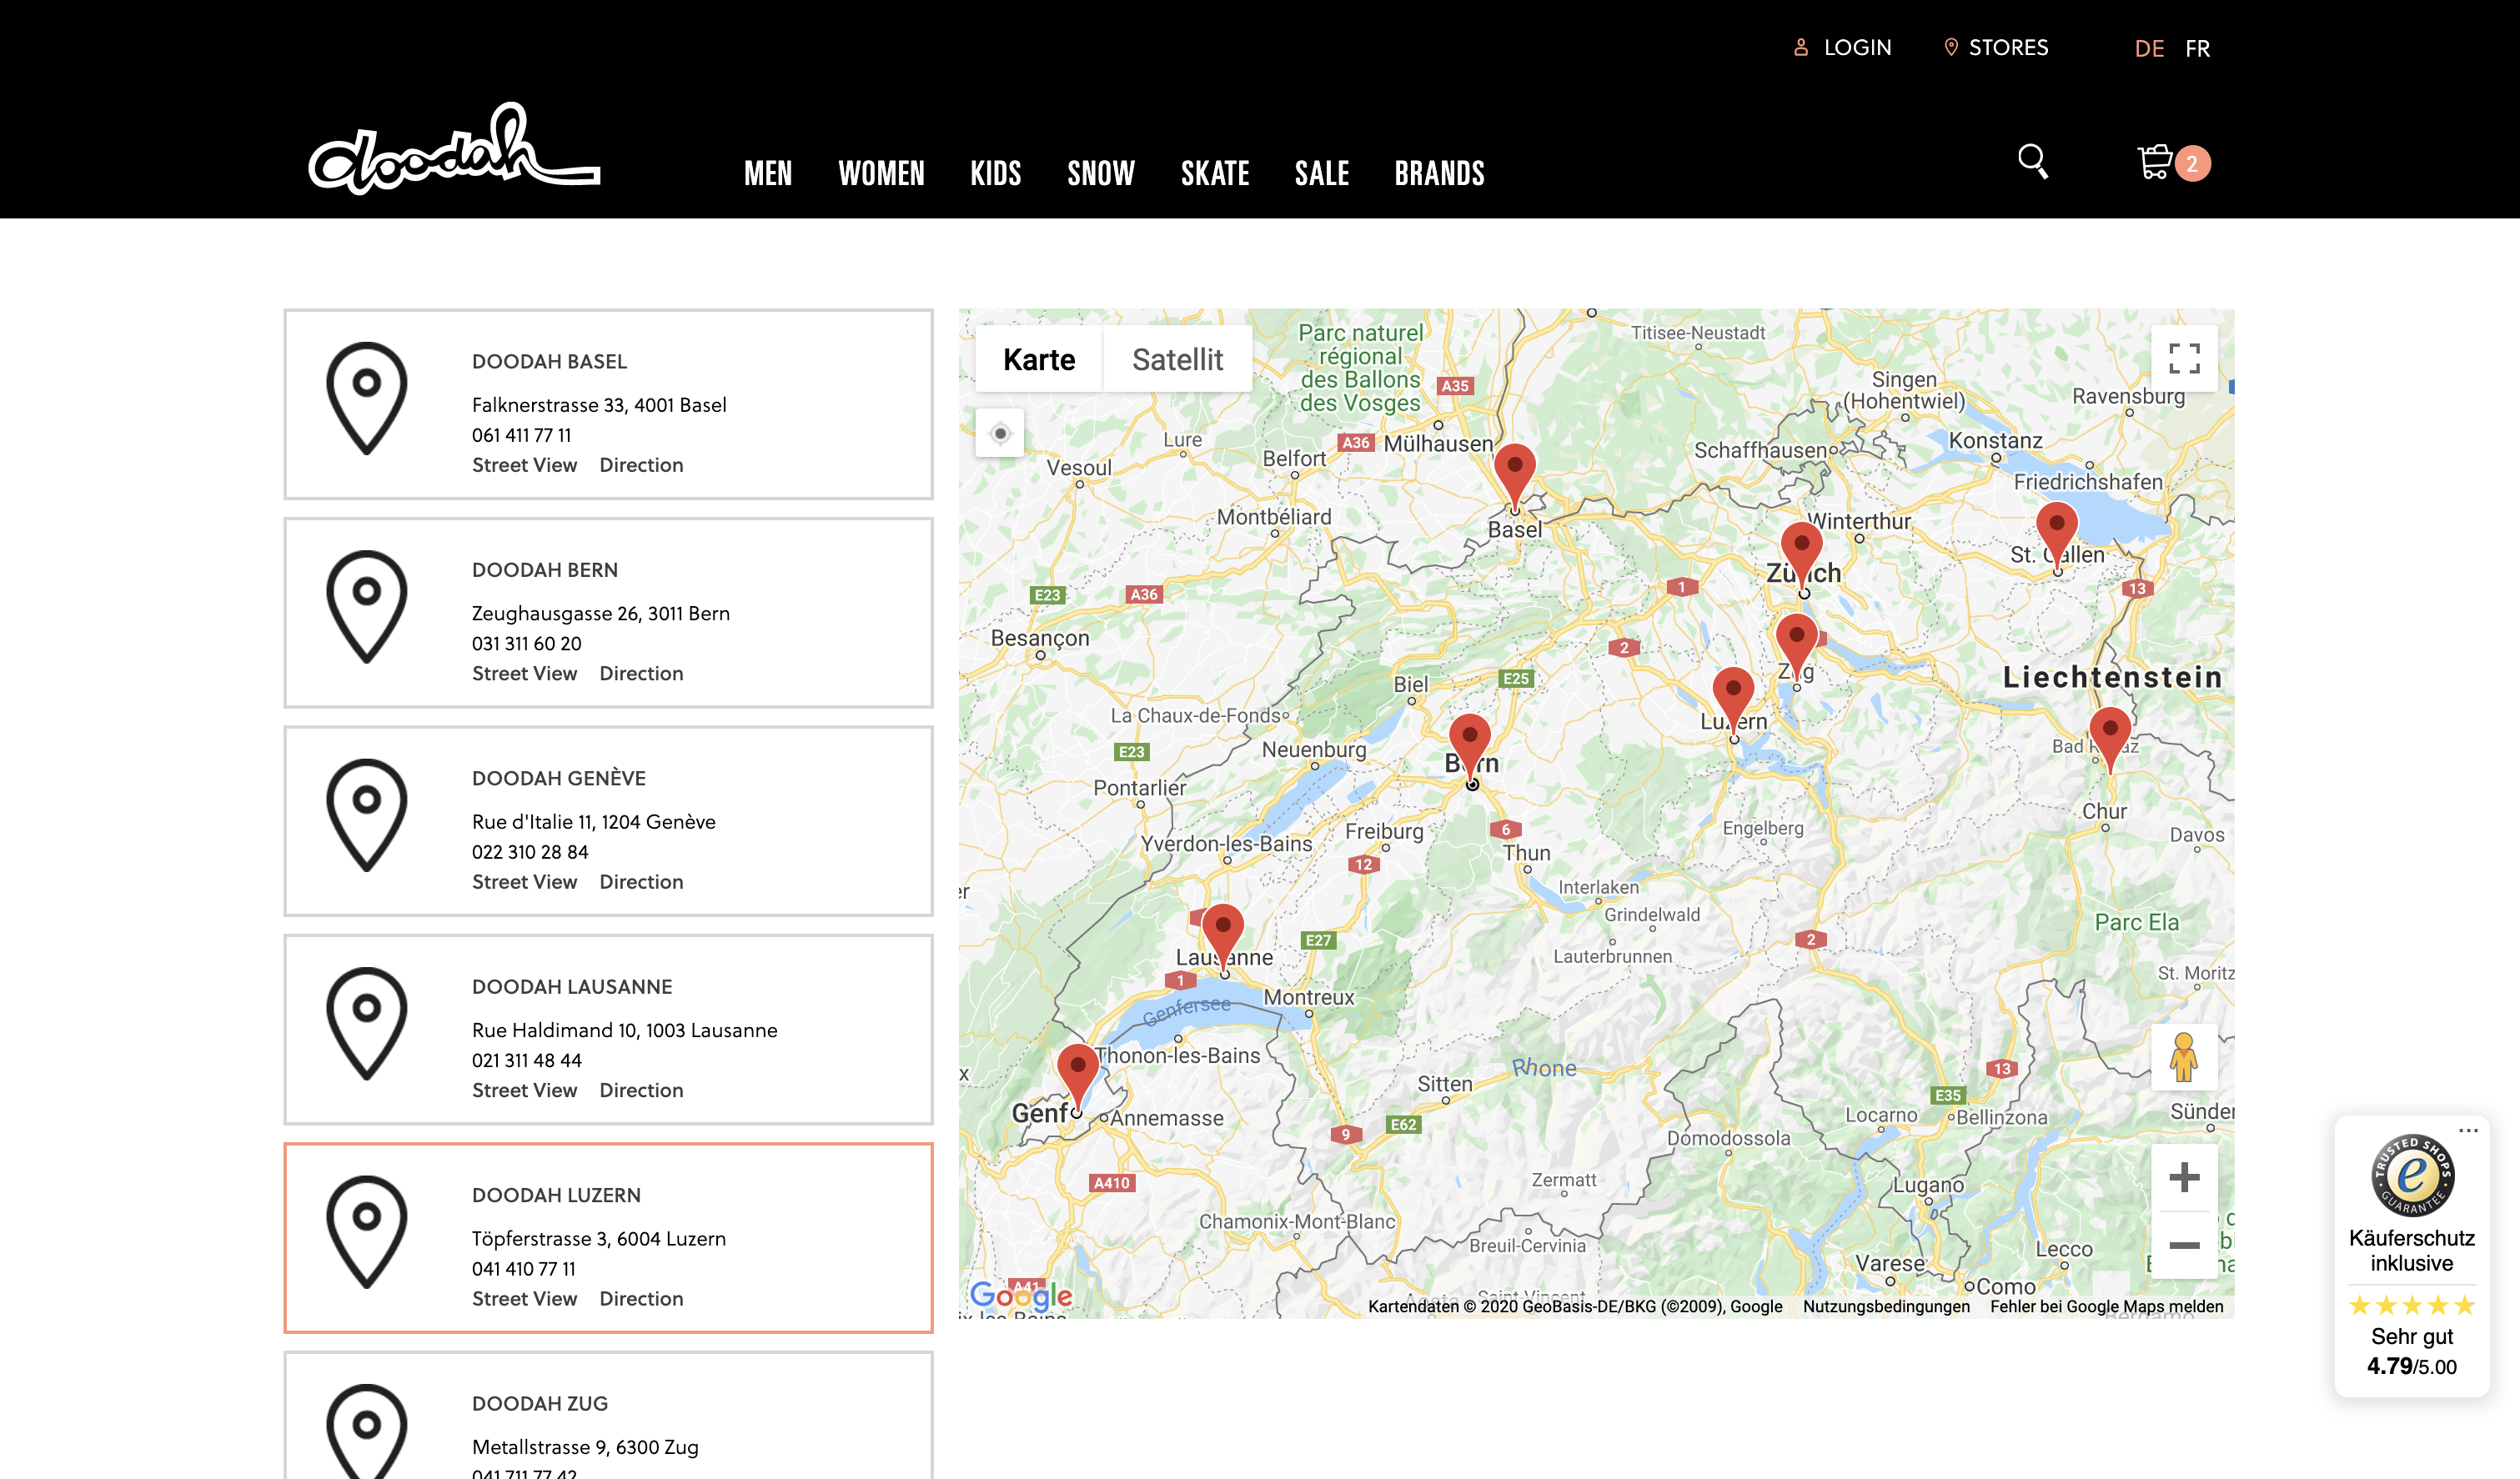Switch map to Satellit view
The width and height of the screenshot is (2520, 1479).
tap(1177, 359)
